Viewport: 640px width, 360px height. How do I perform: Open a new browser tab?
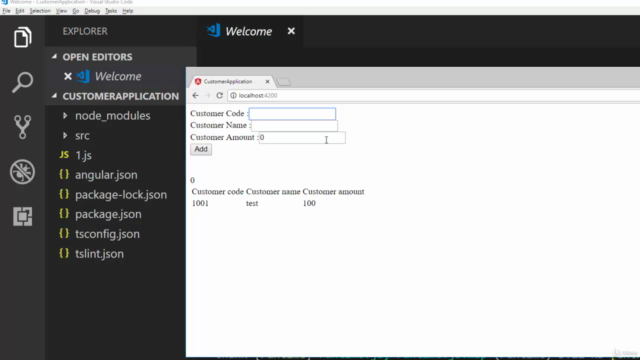pyautogui.click(x=284, y=82)
